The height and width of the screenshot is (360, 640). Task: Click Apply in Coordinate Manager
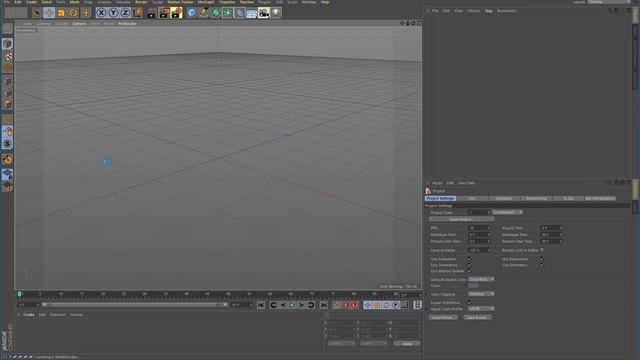click(407, 344)
